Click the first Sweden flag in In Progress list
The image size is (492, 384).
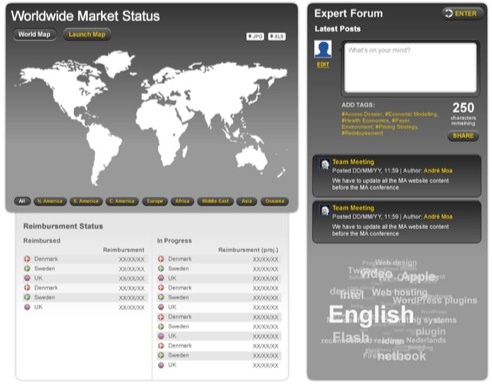[x=161, y=269]
